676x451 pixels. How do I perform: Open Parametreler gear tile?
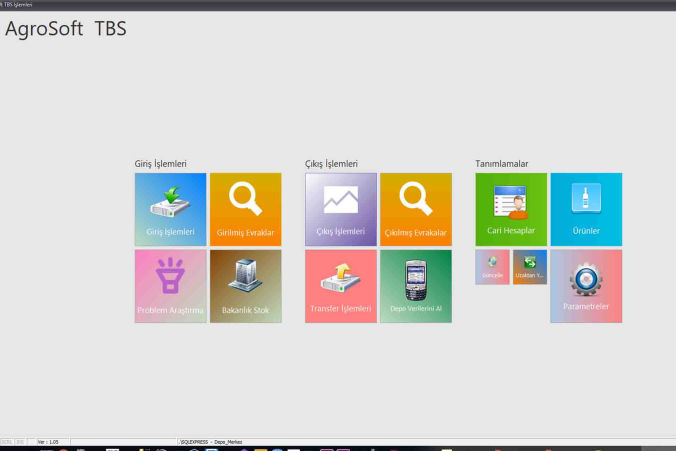tap(586, 286)
